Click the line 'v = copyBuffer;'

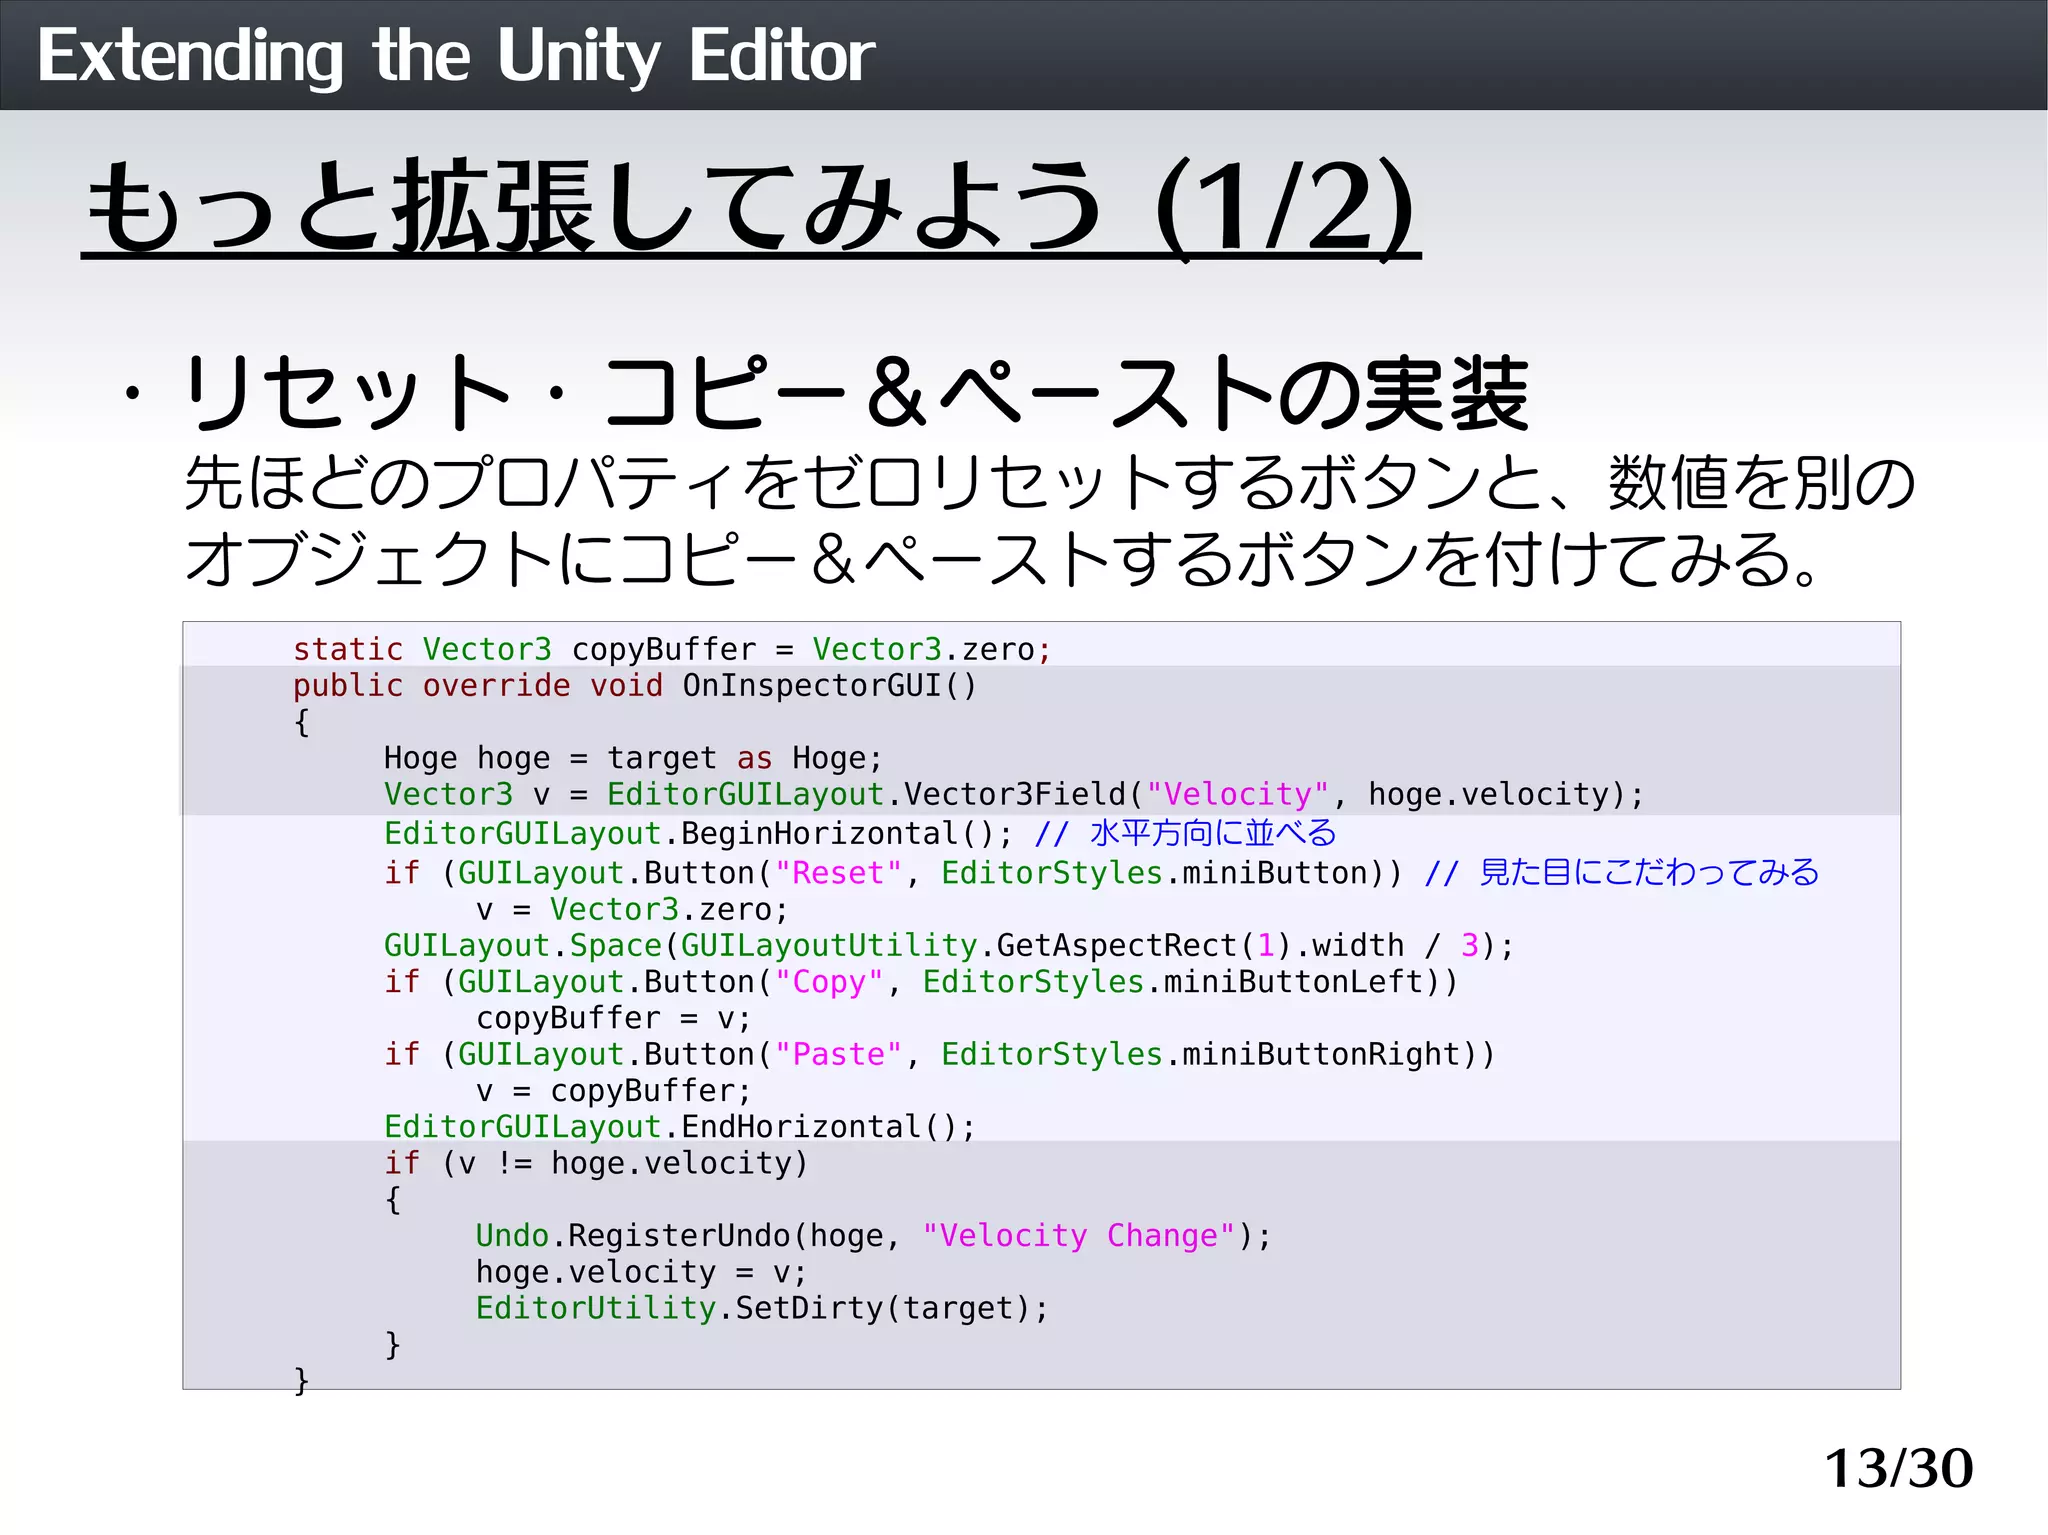pos(613,1091)
